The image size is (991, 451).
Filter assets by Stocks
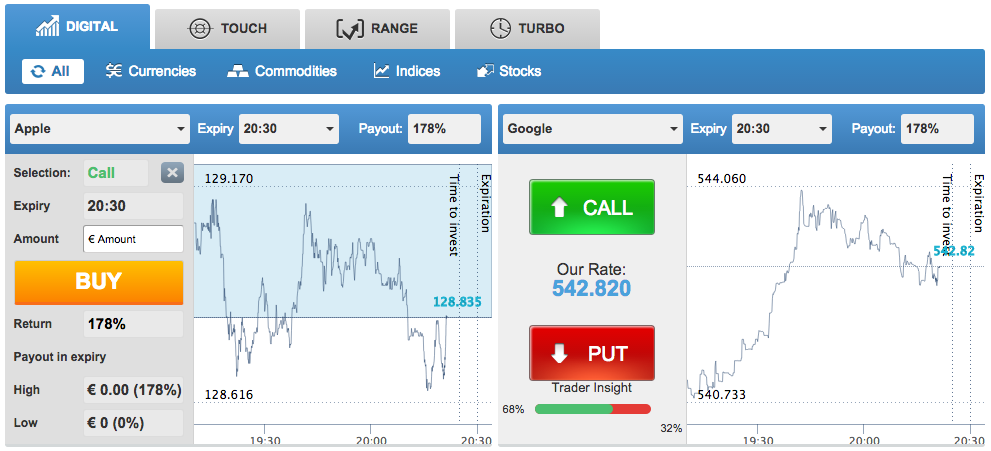pos(509,71)
